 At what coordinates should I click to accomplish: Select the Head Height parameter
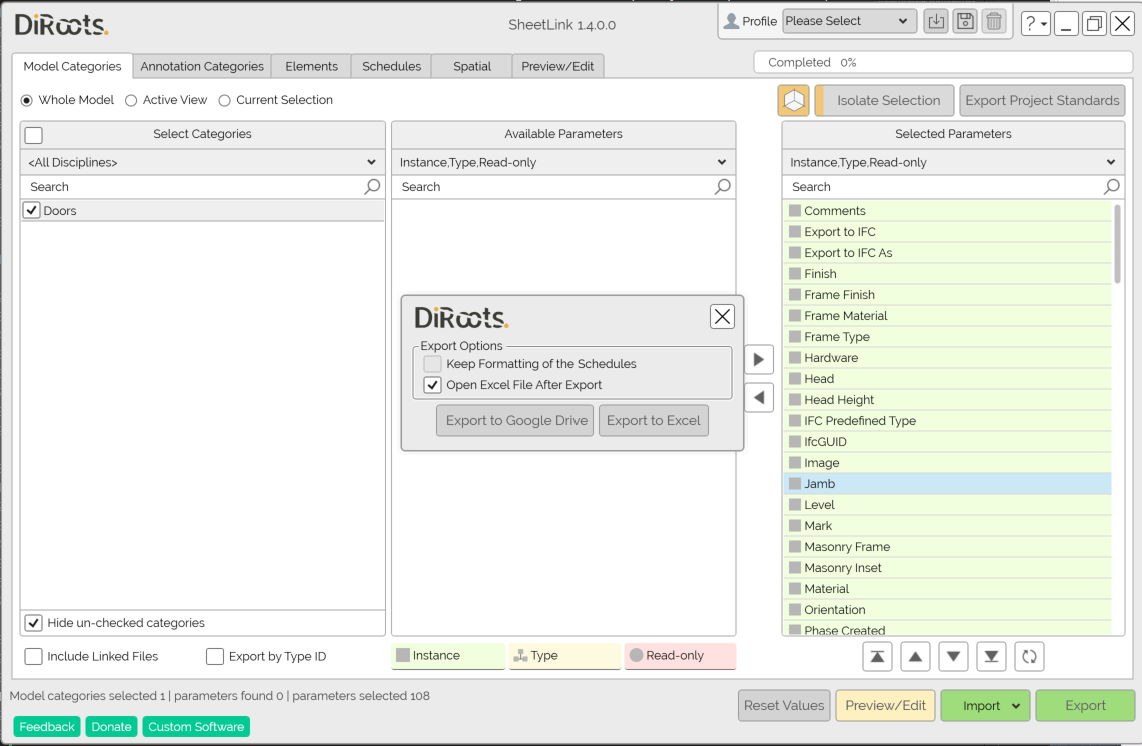point(948,400)
